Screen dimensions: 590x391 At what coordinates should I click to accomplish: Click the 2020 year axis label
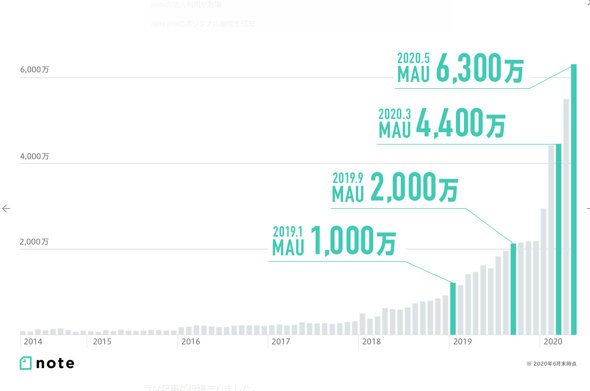553,342
